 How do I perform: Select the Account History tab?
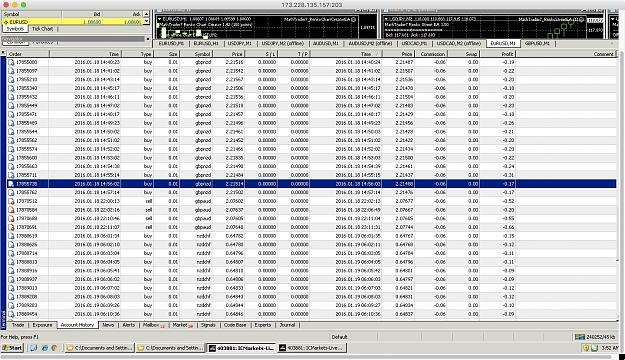coord(77,325)
